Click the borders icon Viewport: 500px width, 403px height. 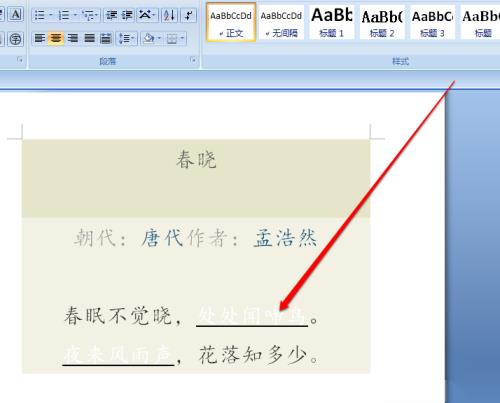point(172,39)
